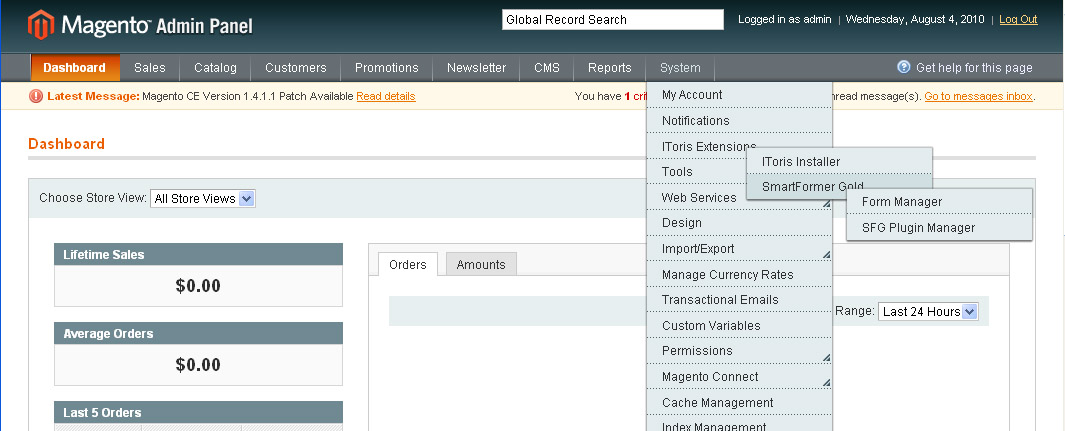Switch to the Orders tab
Image resolution: width=1065 pixels, height=431 pixels.
tap(408, 265)
